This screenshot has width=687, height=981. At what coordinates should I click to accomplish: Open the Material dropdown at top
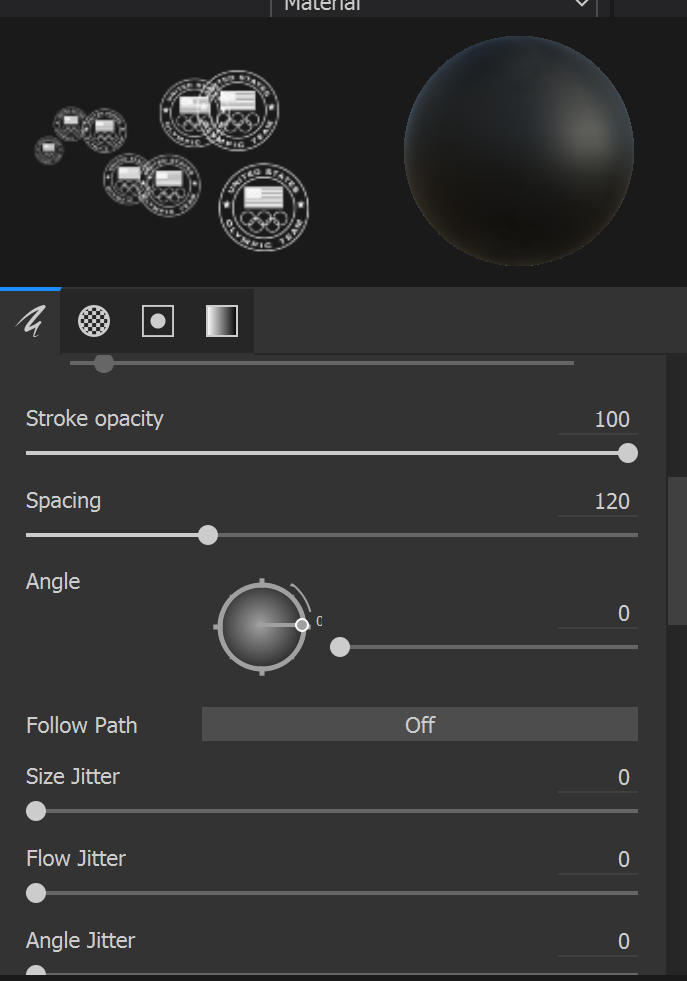(433, 6)
